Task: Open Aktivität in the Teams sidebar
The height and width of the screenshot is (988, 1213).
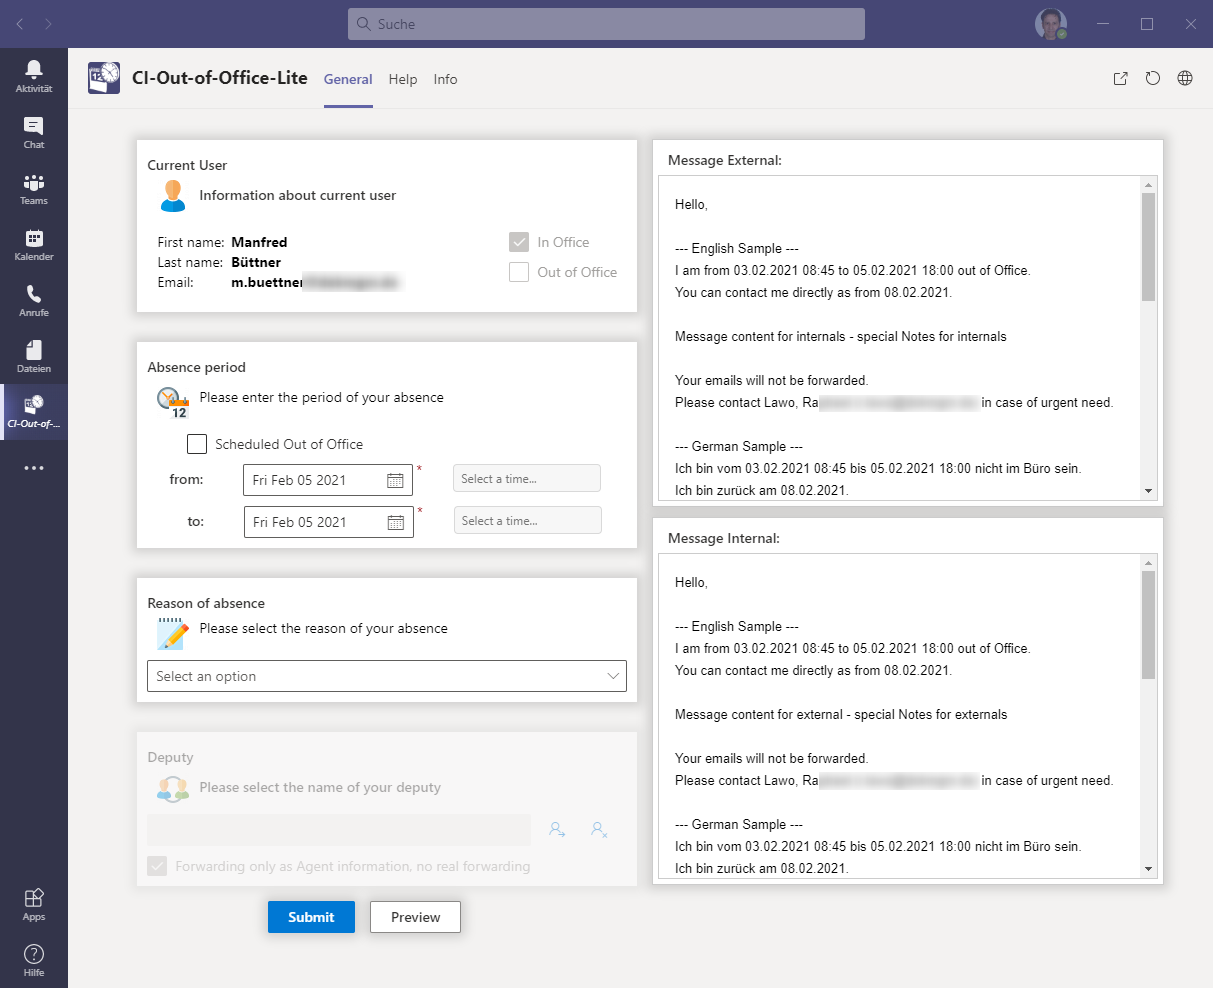Action: coord(34,76)
